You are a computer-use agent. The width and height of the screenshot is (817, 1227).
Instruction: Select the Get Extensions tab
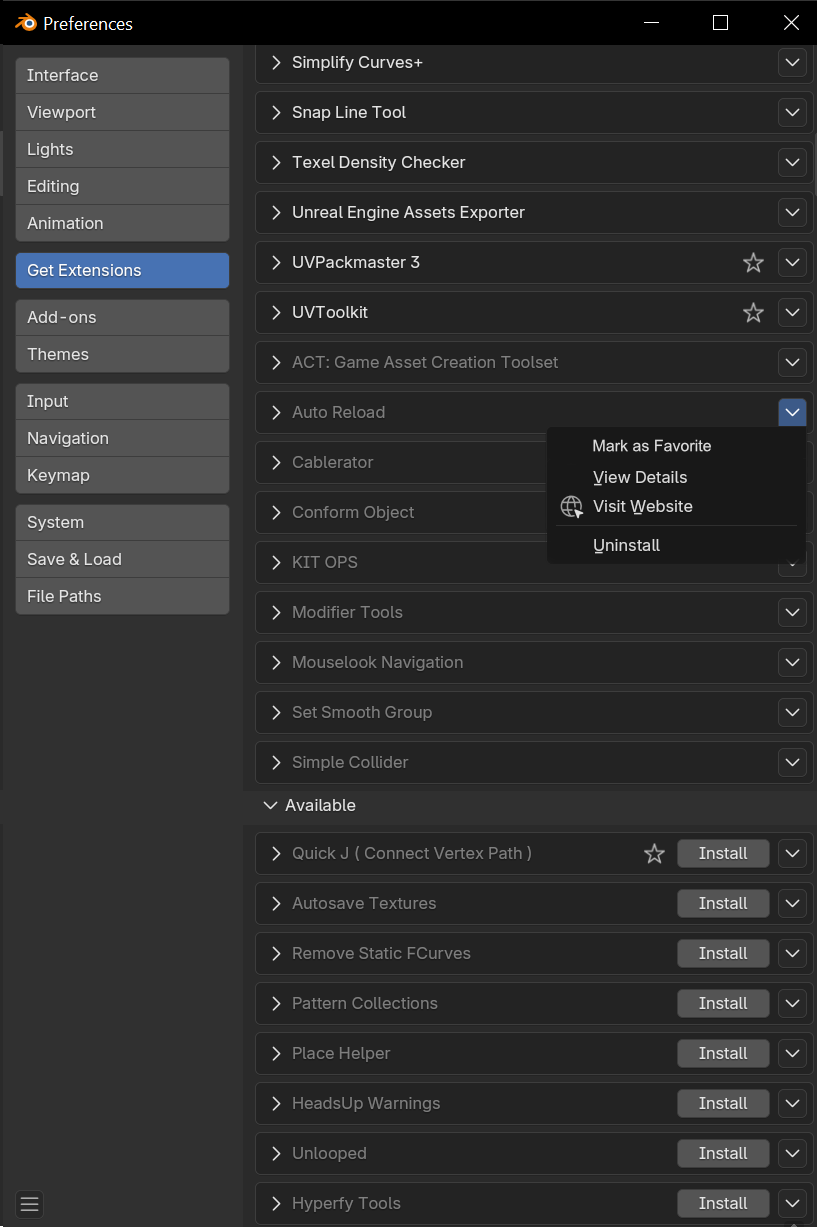tap(122, 270)
